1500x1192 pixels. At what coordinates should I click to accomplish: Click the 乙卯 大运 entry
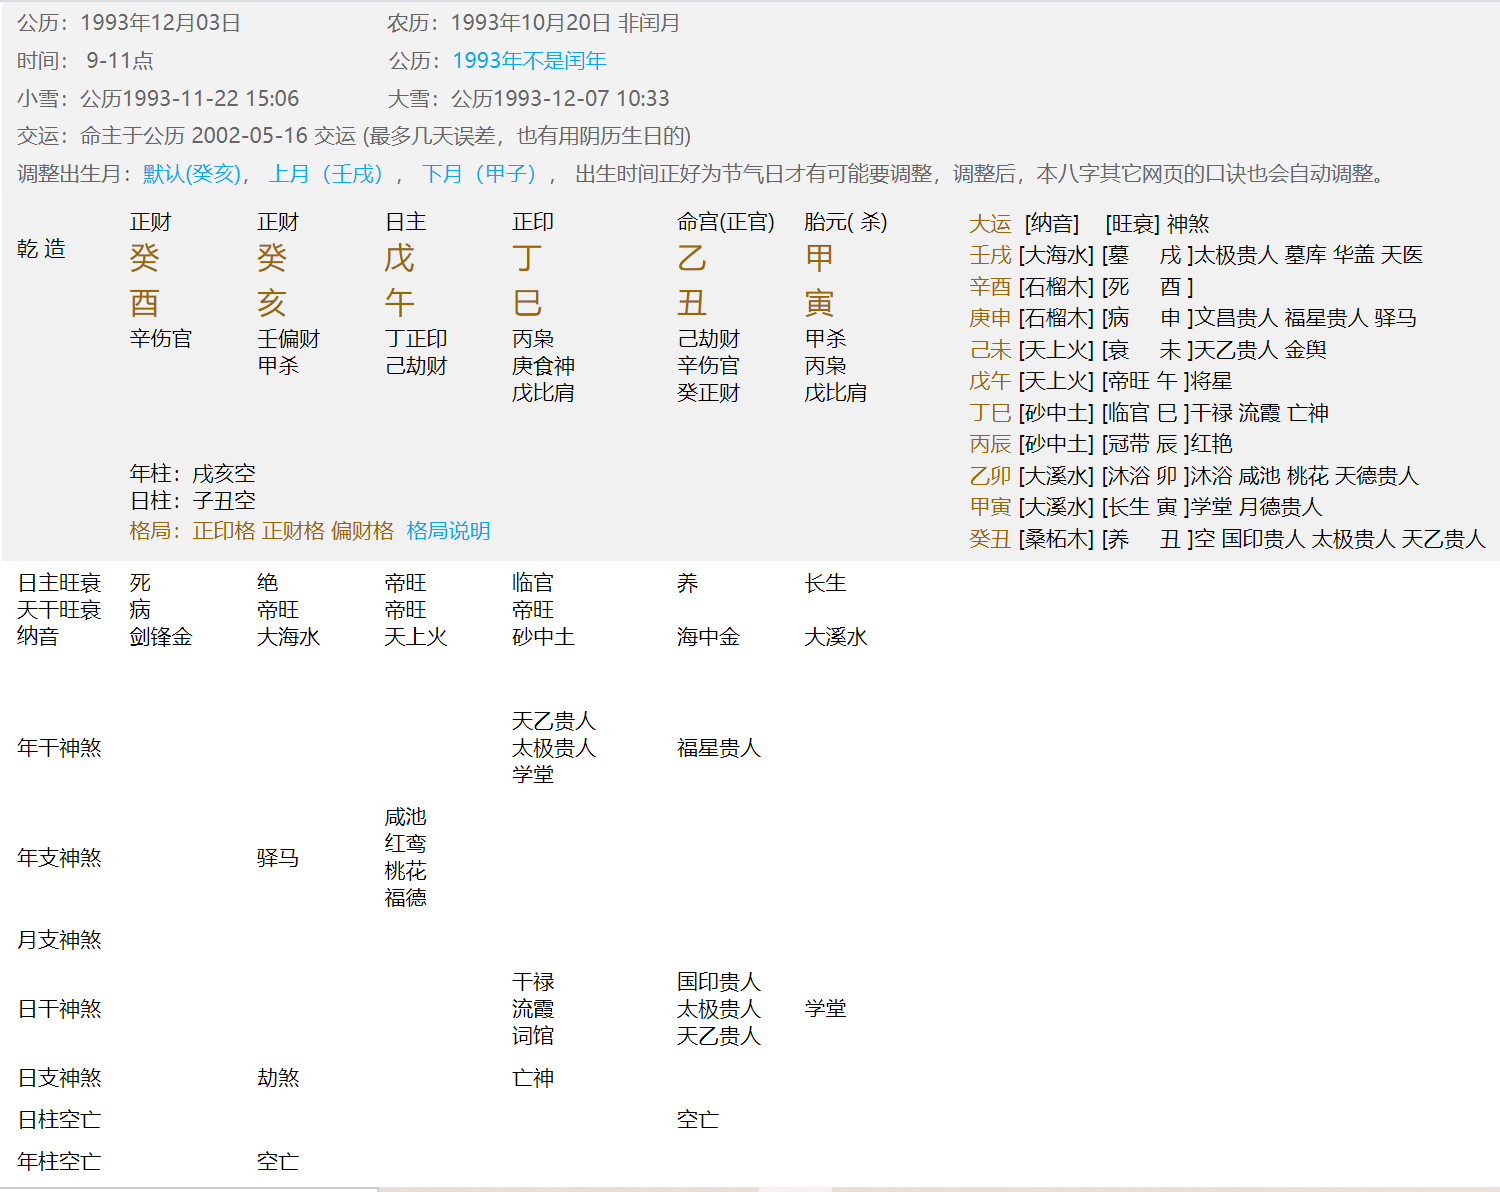click(990, 476)
